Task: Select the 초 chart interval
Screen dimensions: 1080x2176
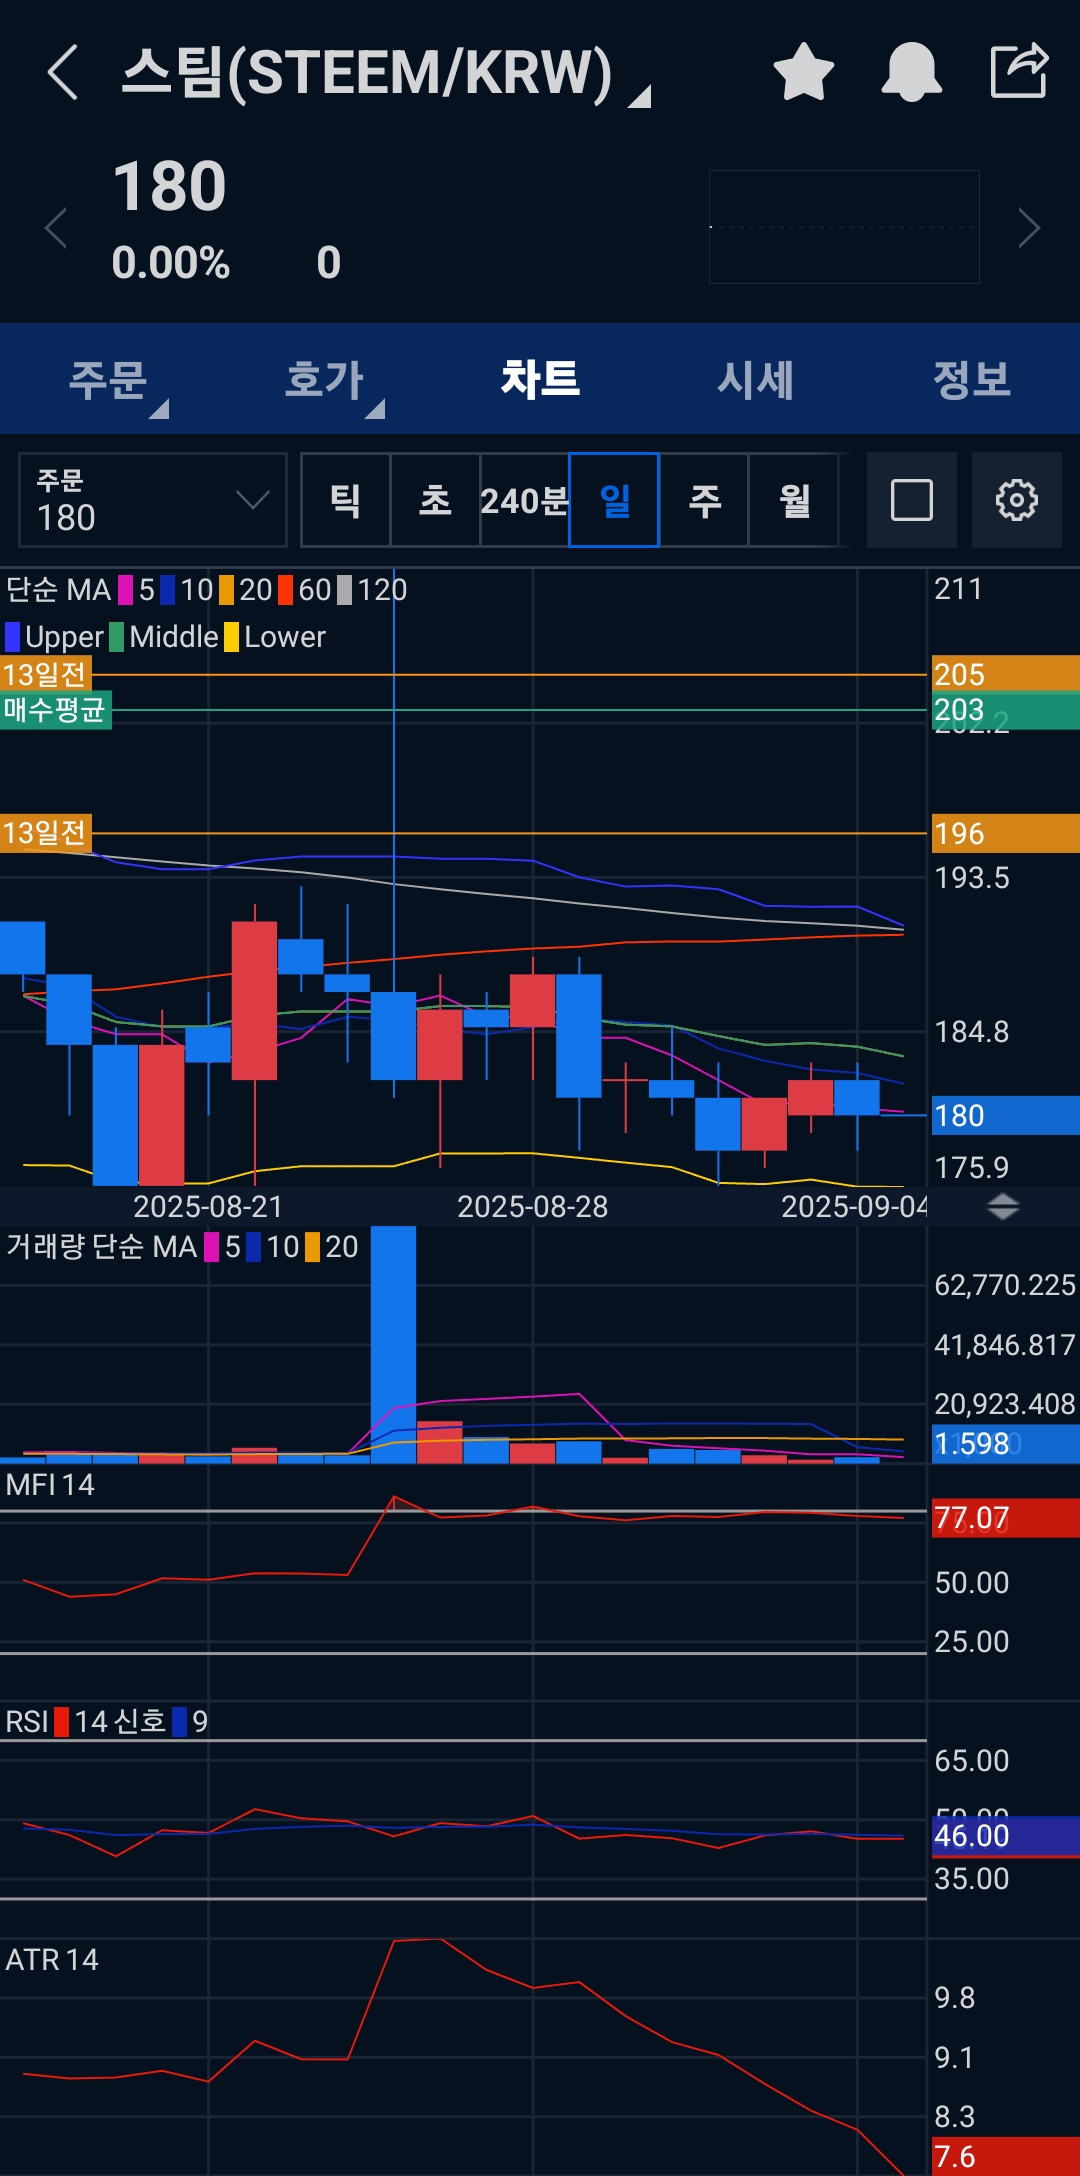Action: 435,500
